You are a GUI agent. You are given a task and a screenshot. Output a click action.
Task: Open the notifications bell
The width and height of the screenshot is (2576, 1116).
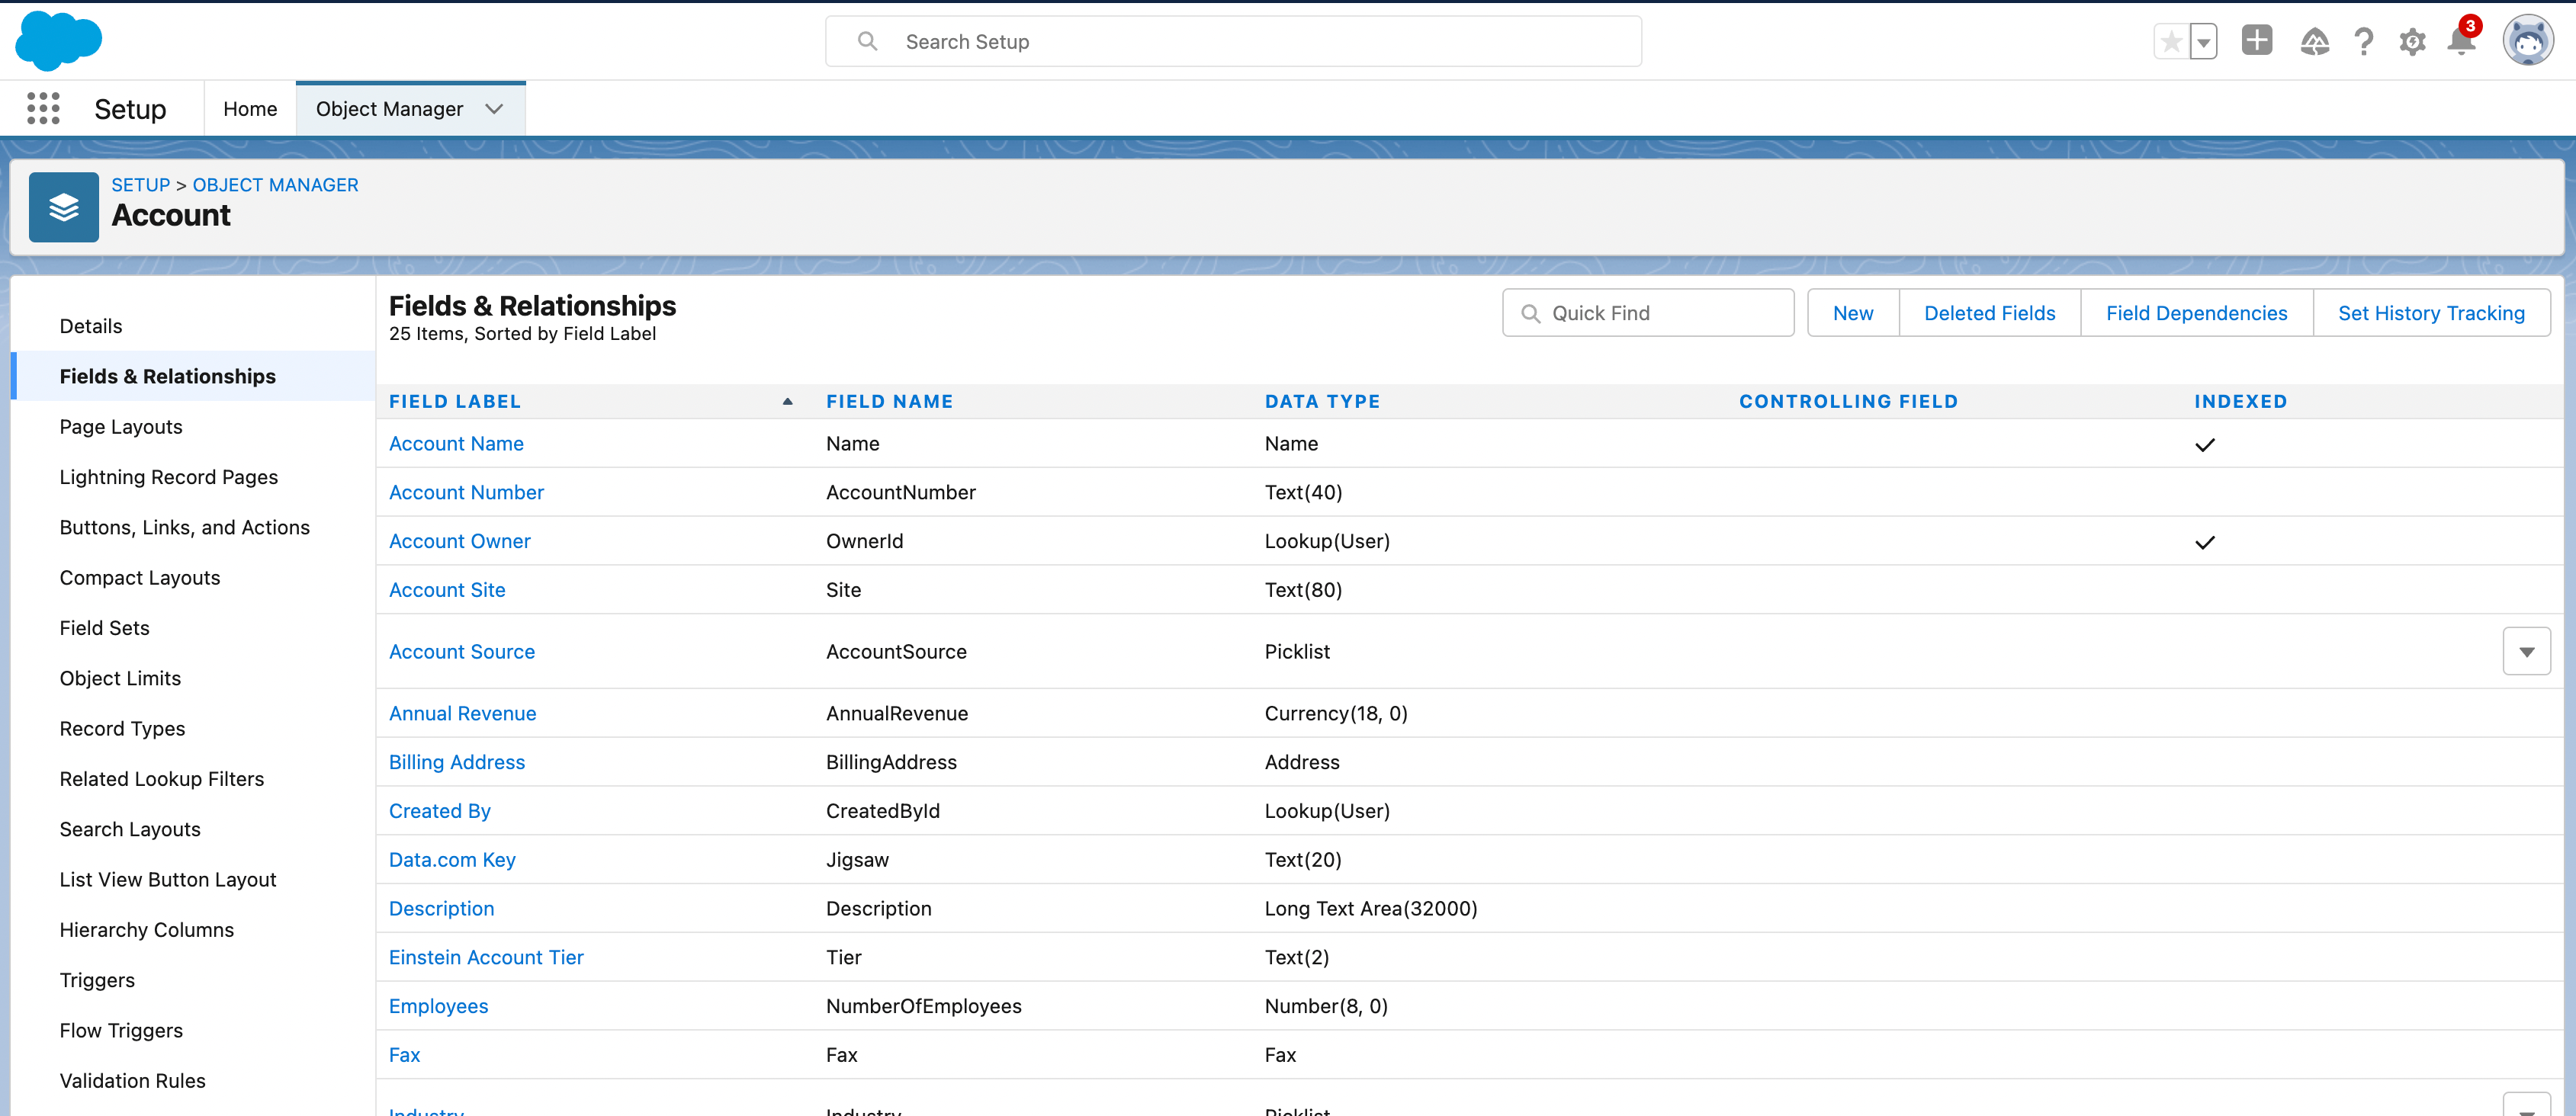(2461, 42)
